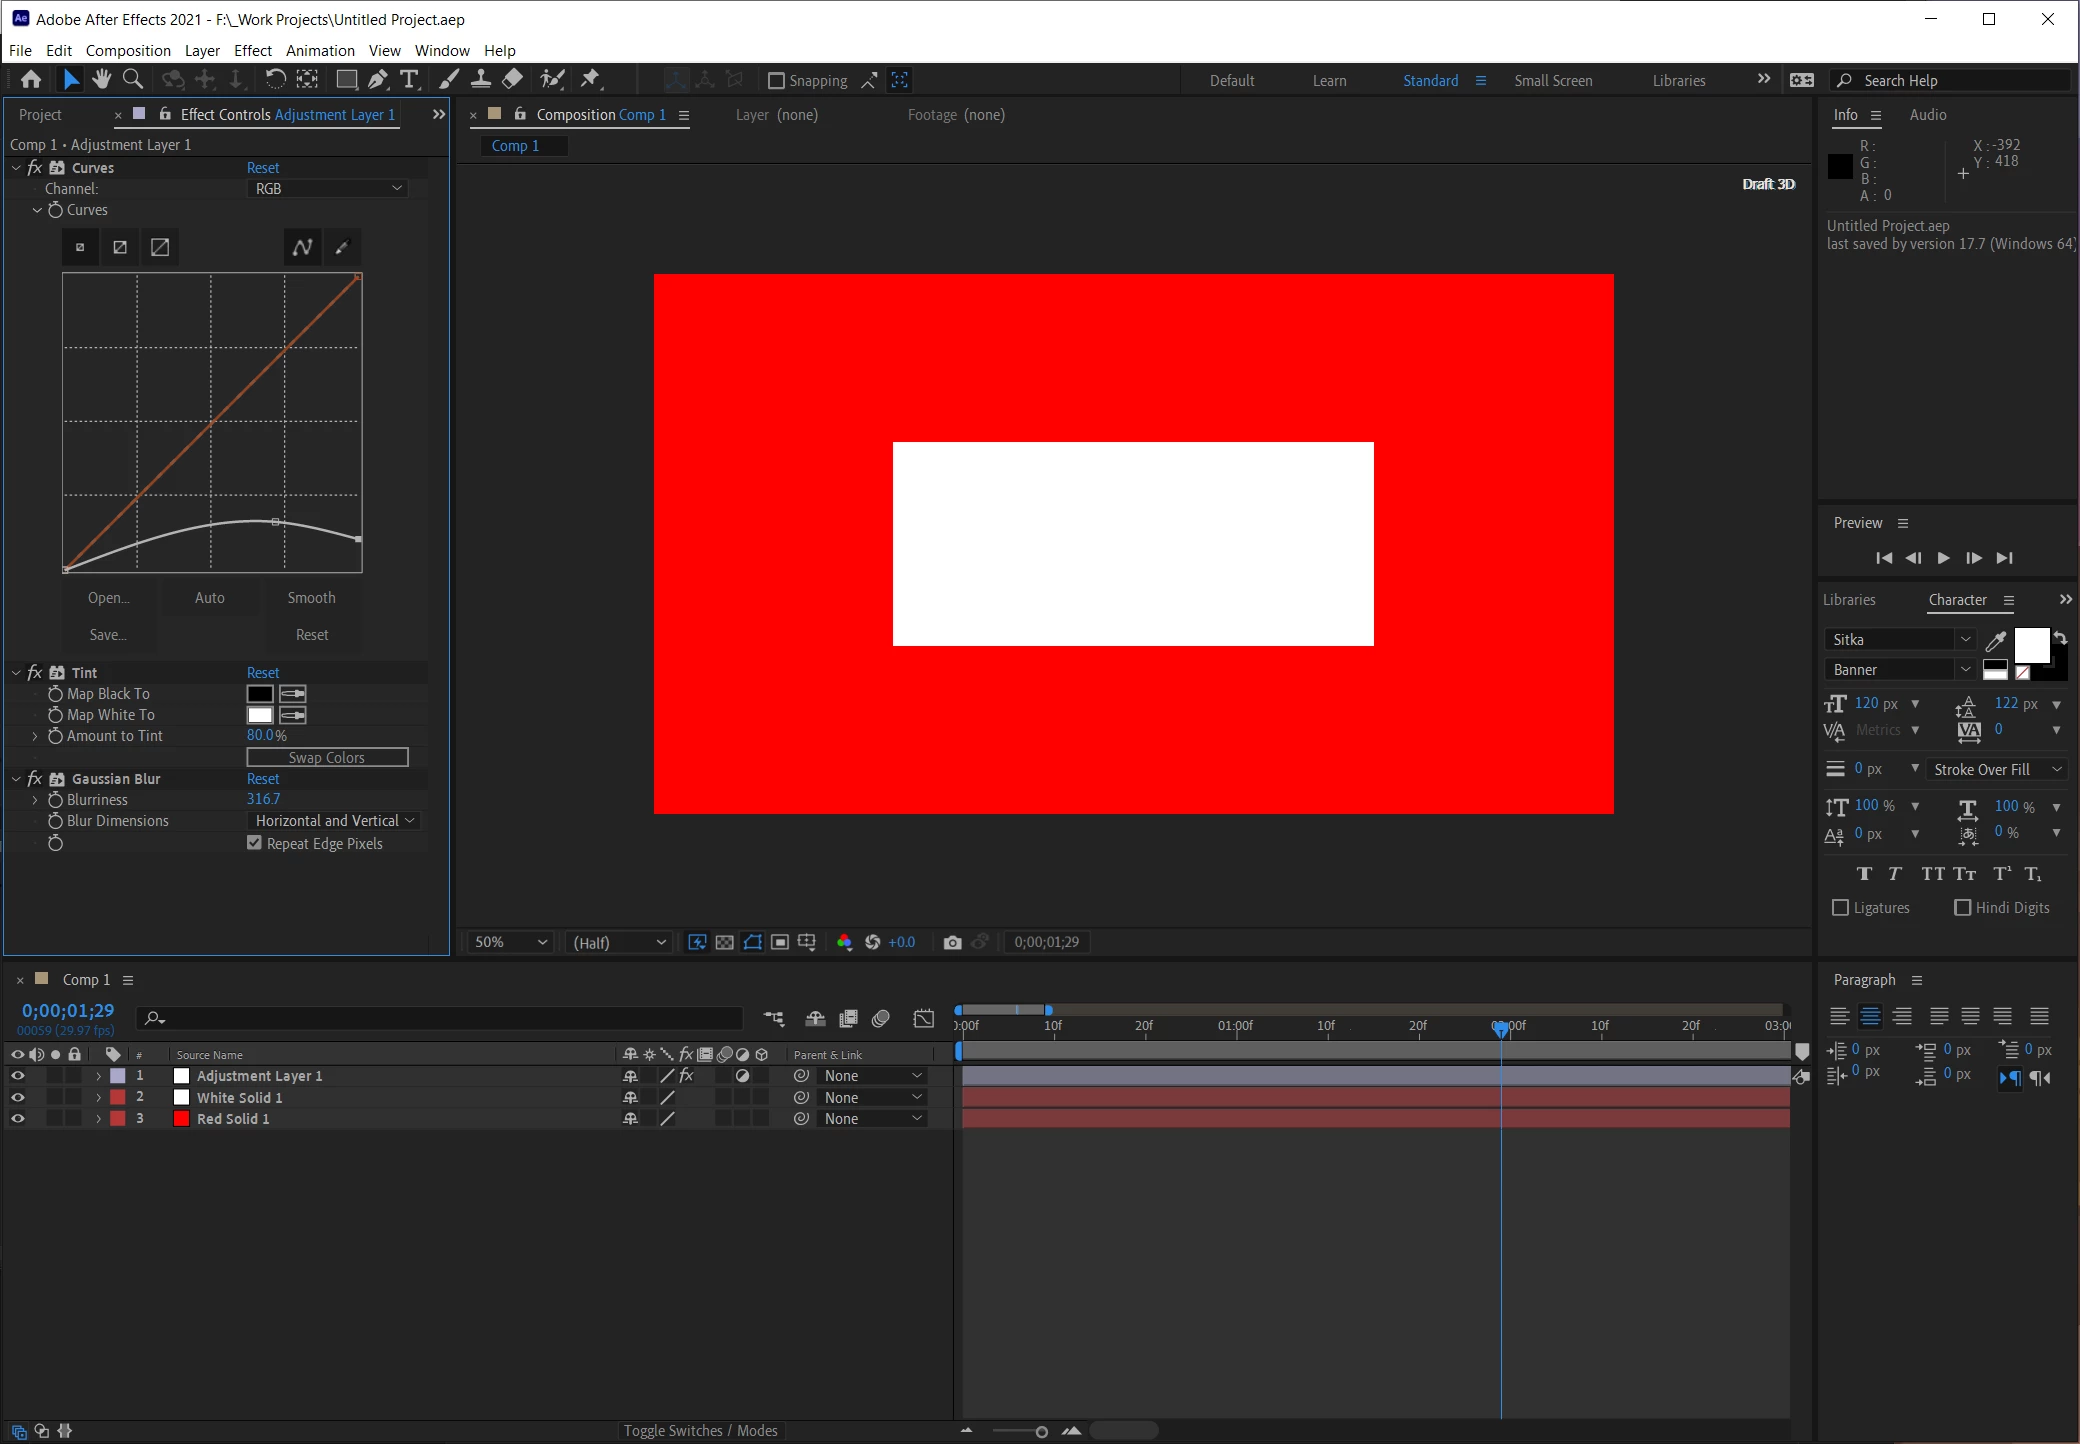Click the snapshot camera icon
The width and height of the screenshot is (2080, 1444).
952,942
